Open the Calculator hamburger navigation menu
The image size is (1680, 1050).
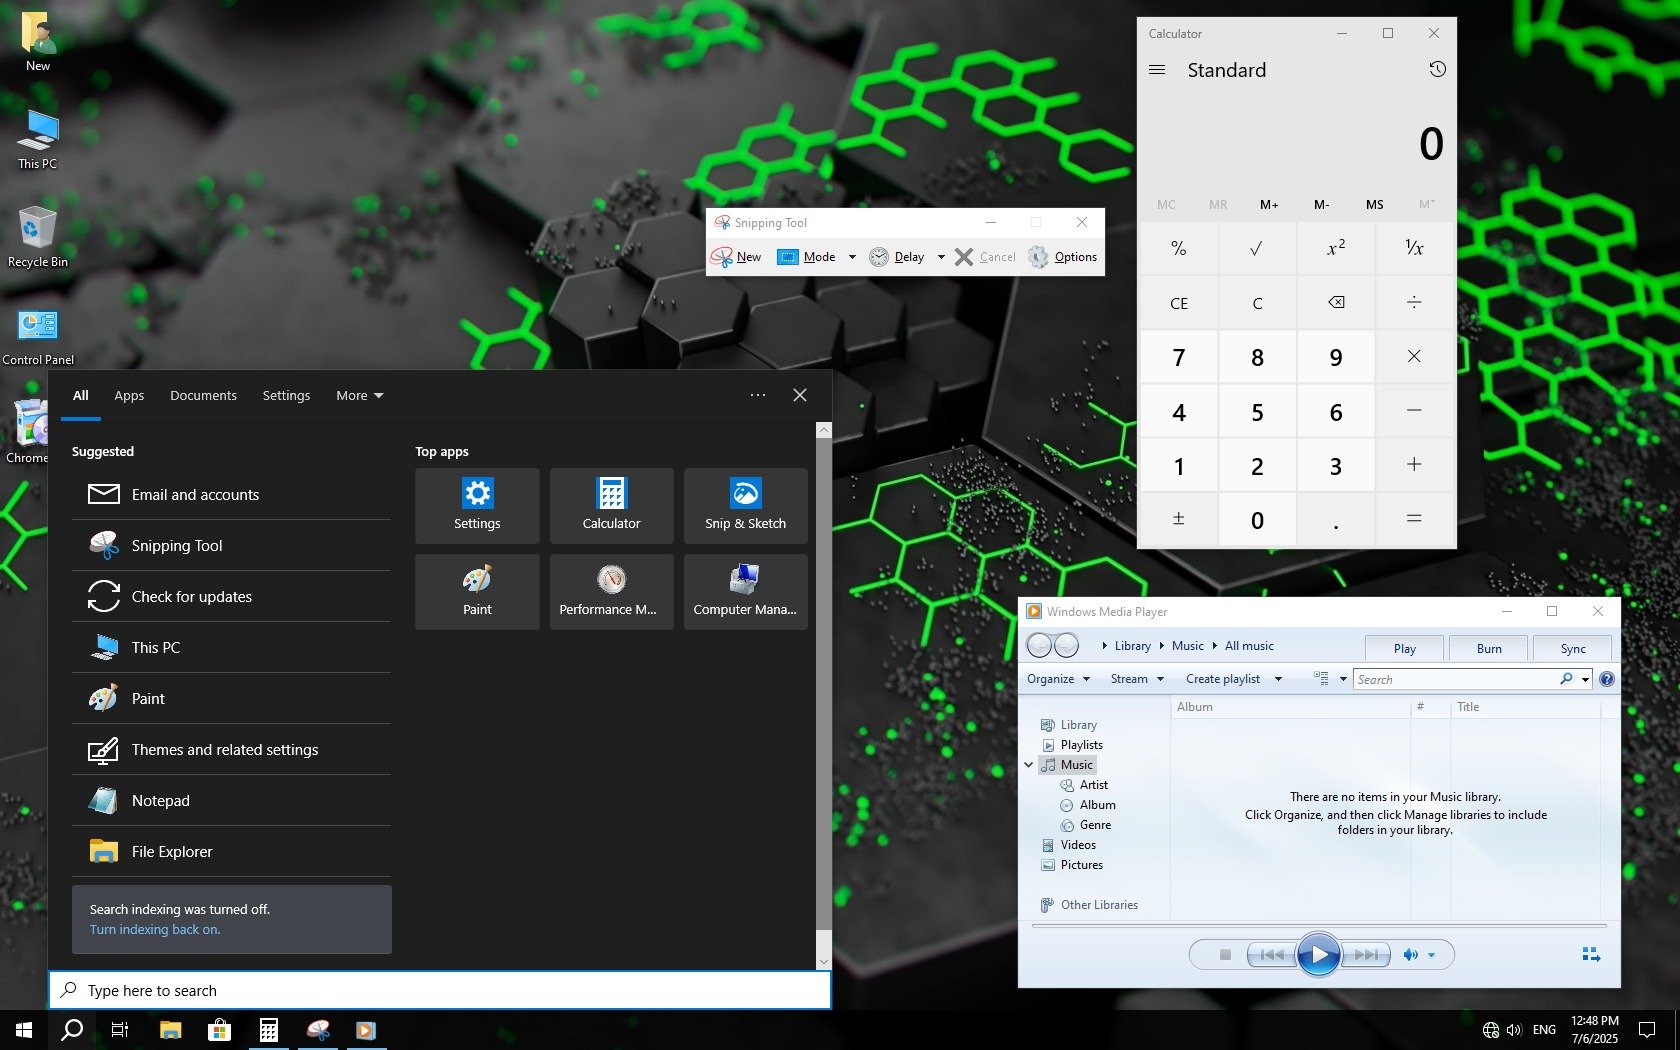click(1157, 70)
